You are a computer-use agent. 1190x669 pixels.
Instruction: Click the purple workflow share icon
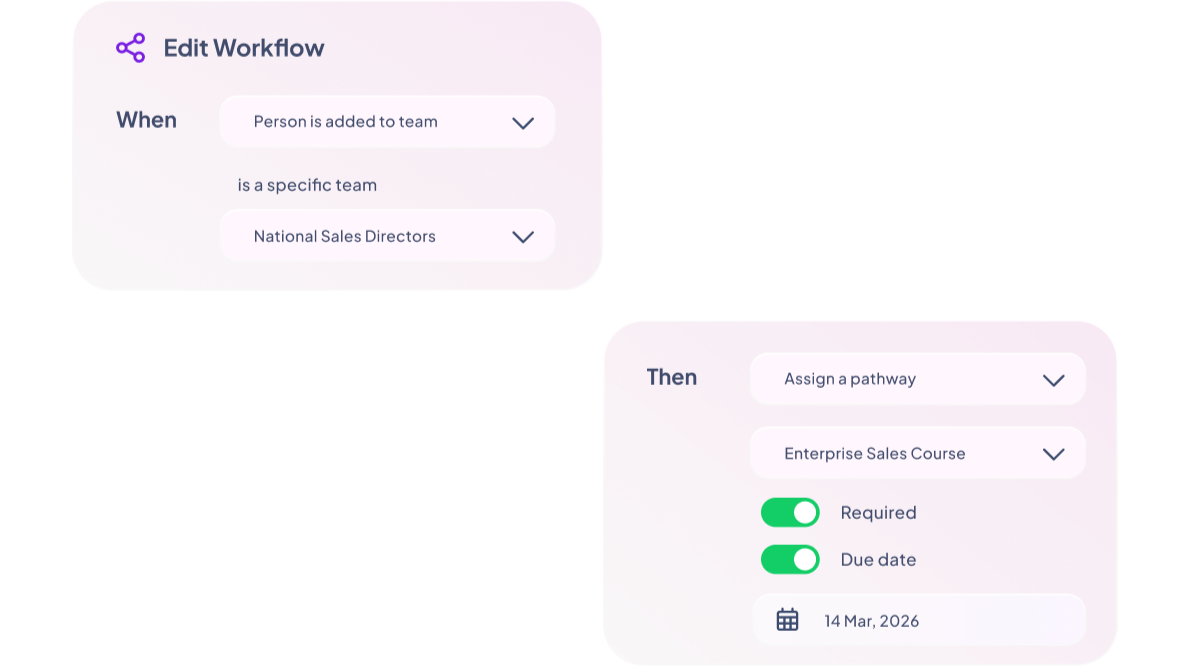point(131,48)
